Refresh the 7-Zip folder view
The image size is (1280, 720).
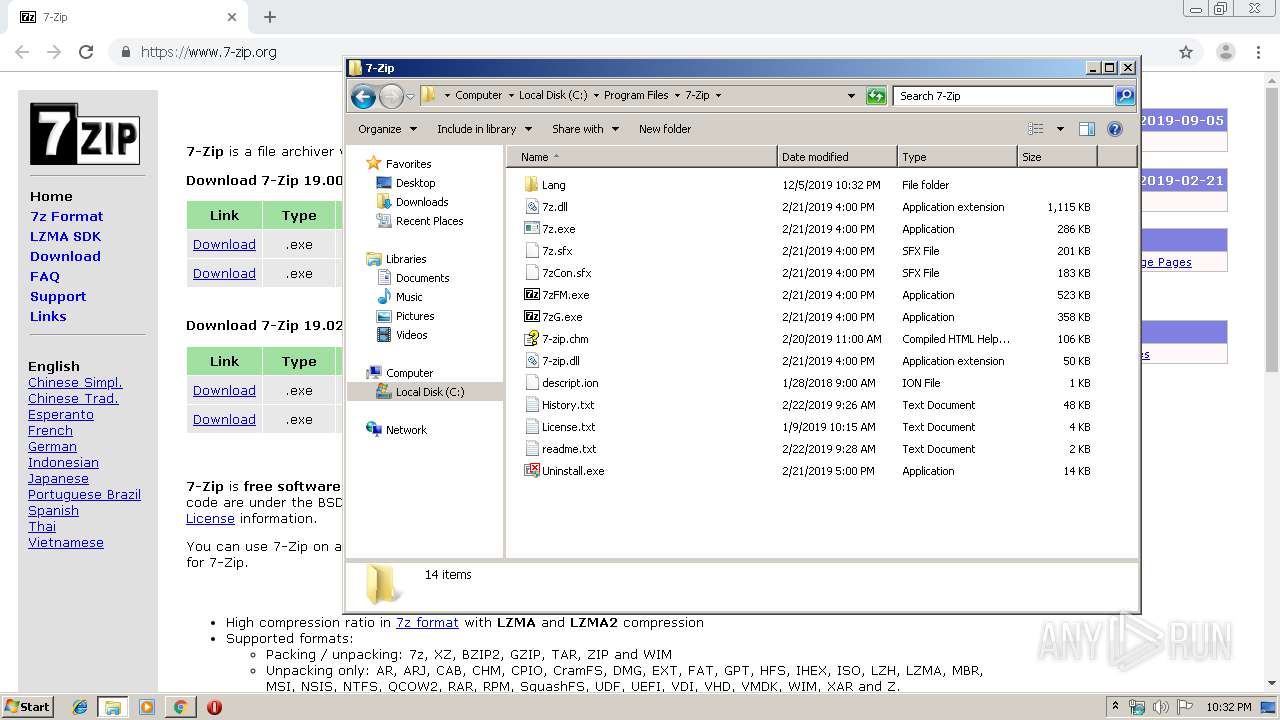(x=876, y=96)
